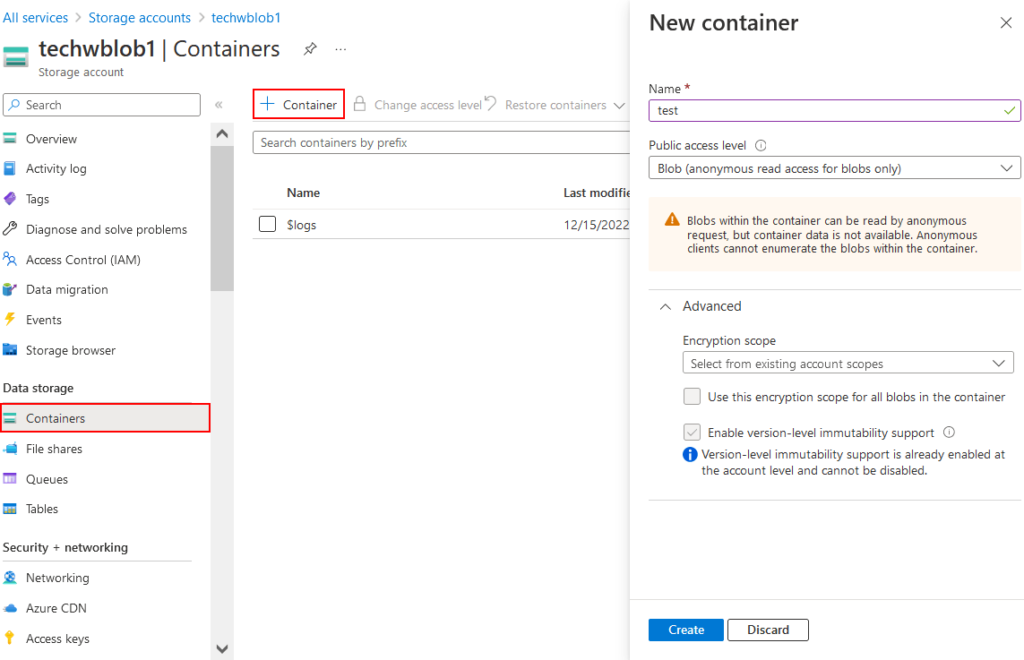Close the New container panel
This screenshot has height=660, width=1024.
tap(1006, 23)
